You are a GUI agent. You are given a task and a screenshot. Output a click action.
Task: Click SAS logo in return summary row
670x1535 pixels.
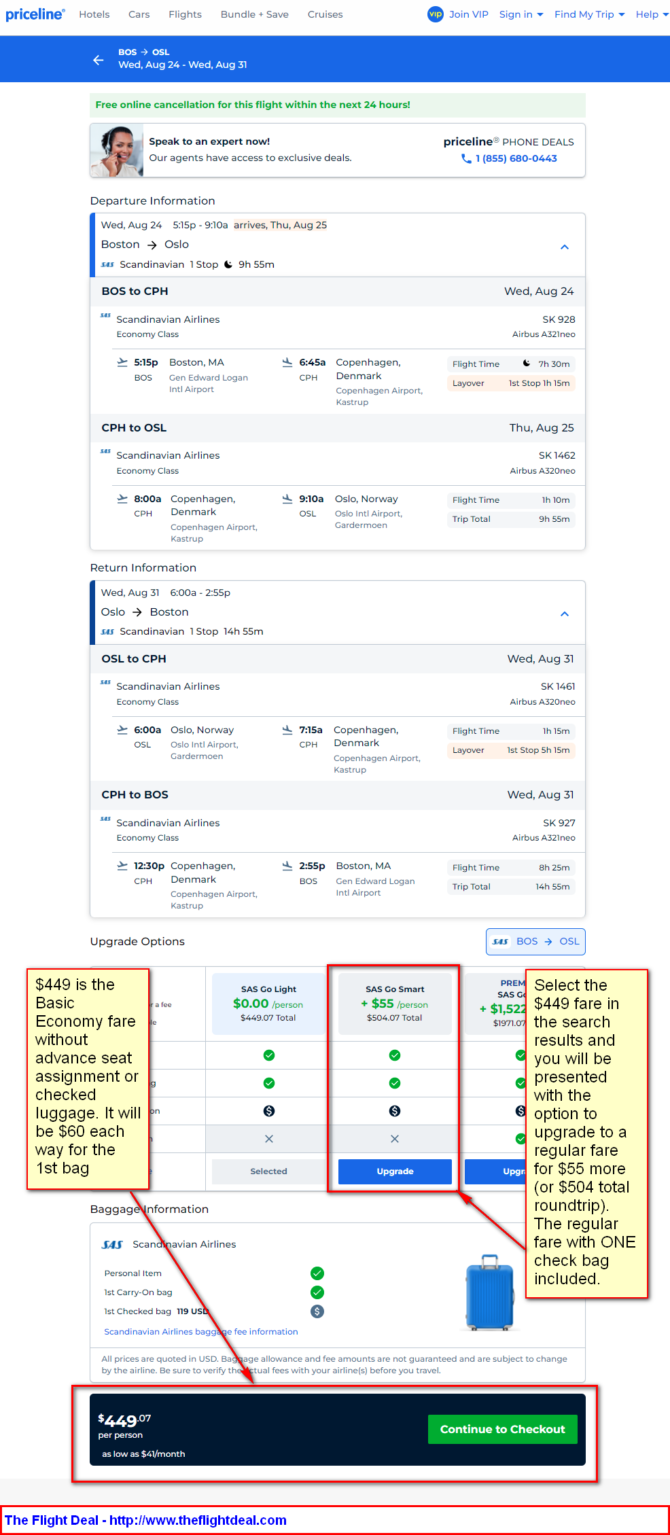pyautogui.click(x=108, y=632)
